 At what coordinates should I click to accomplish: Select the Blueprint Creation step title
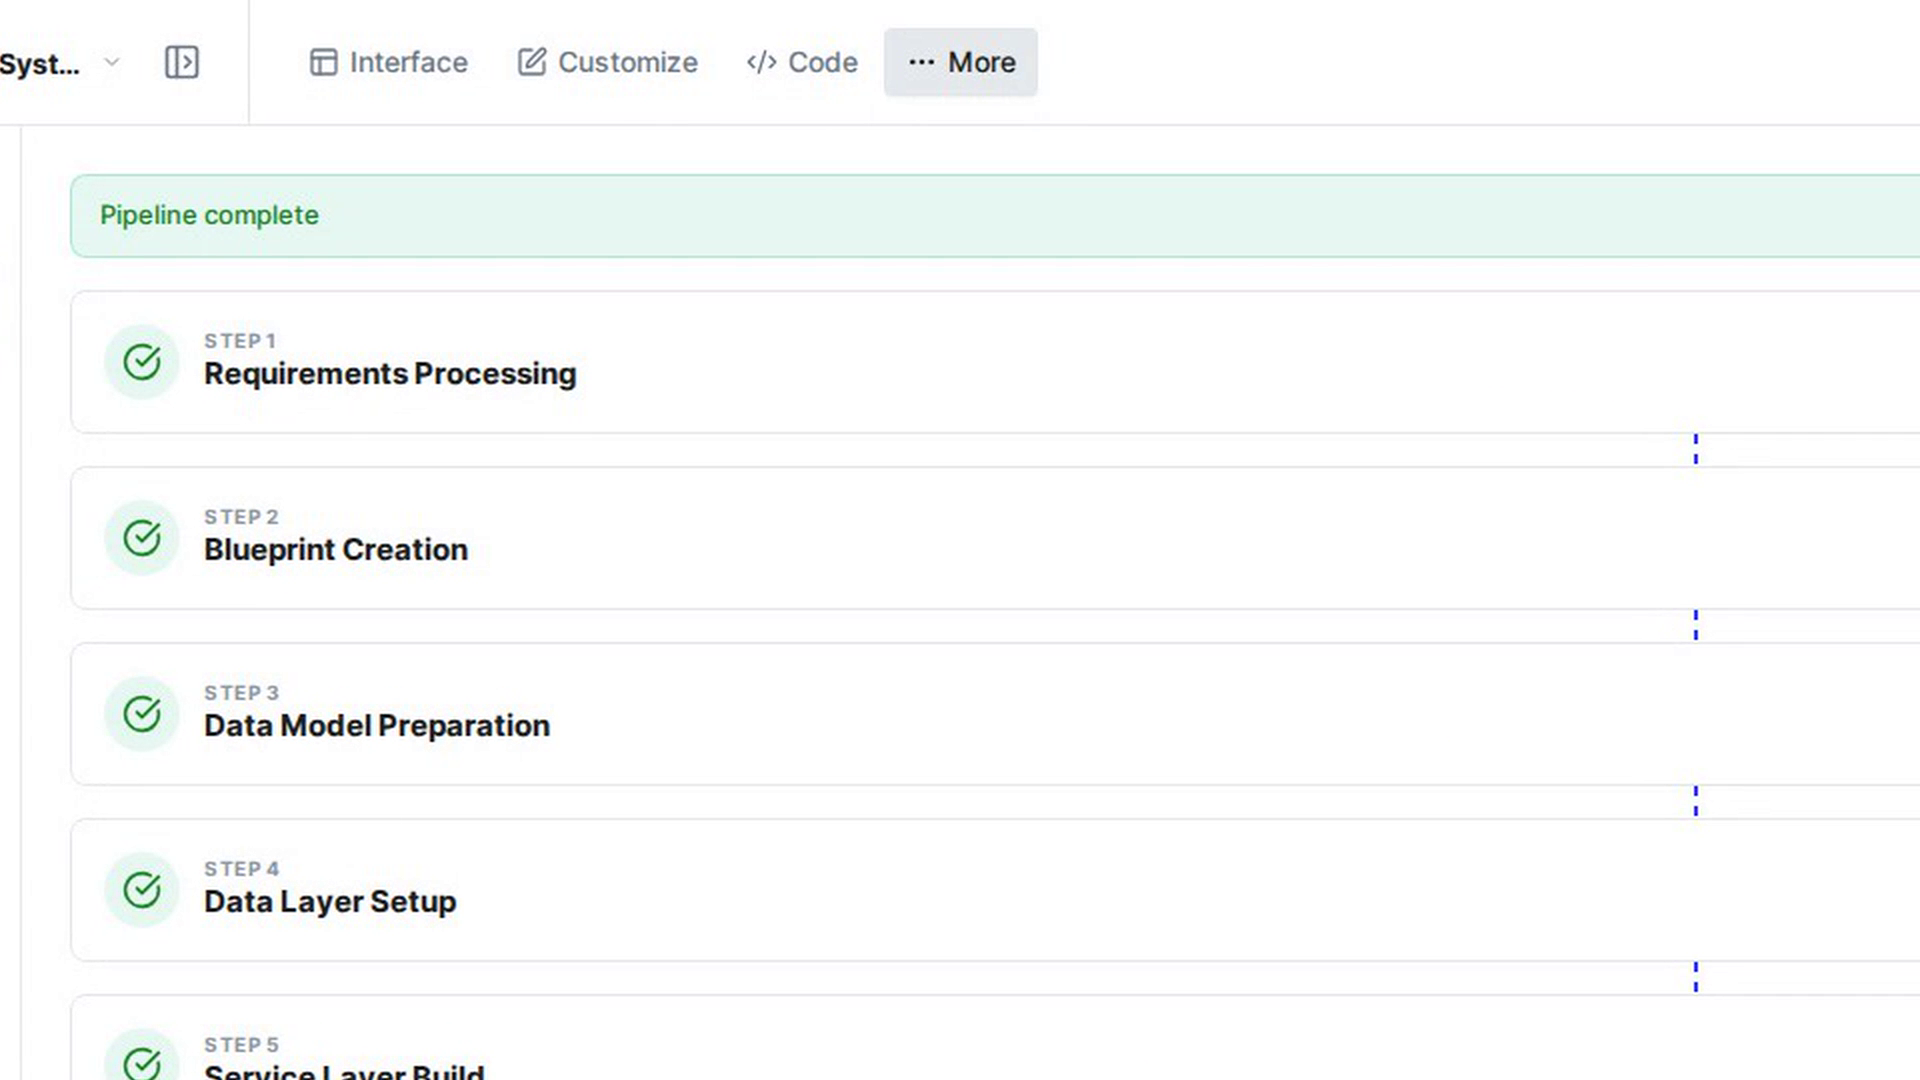pyautogui.click(x=336, y=550)
